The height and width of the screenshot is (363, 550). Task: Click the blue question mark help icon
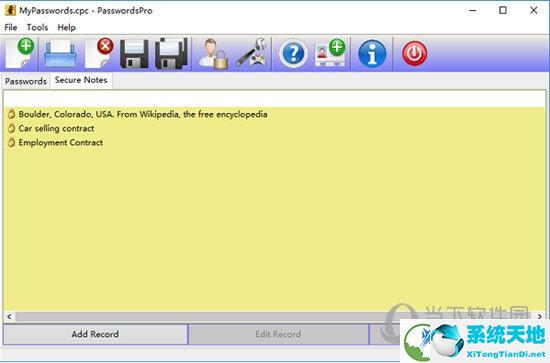click(x=294, y=54)
